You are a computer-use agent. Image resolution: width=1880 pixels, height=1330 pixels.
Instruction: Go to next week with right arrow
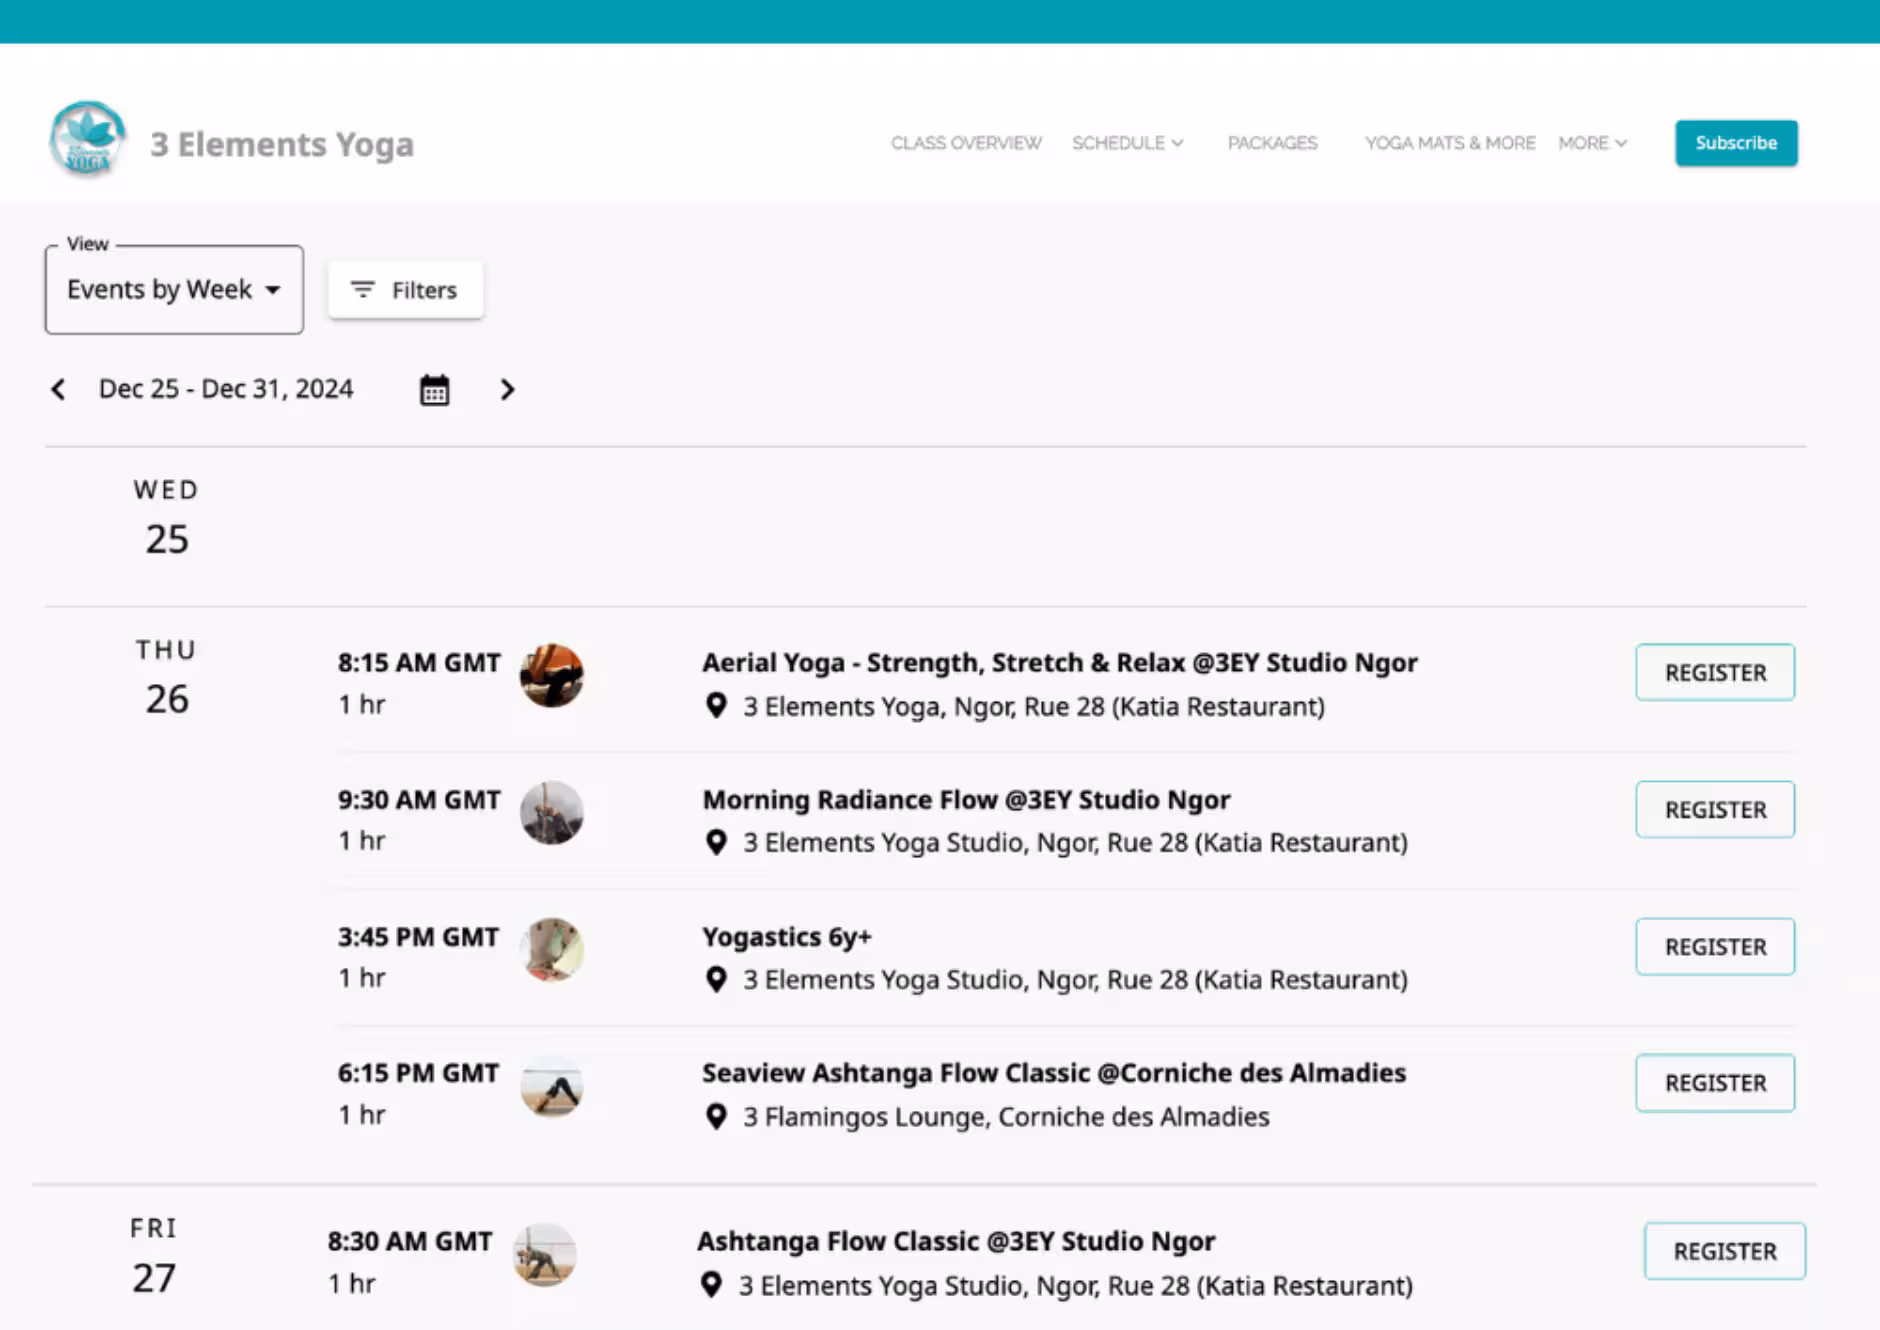pyautogui.click(x=507, y=389)
